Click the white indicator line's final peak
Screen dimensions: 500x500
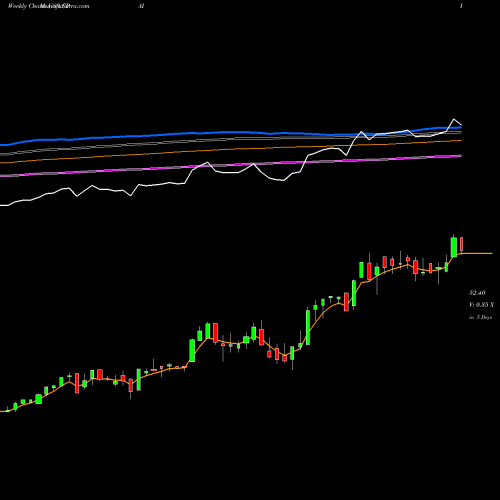(x=454, y=119)
